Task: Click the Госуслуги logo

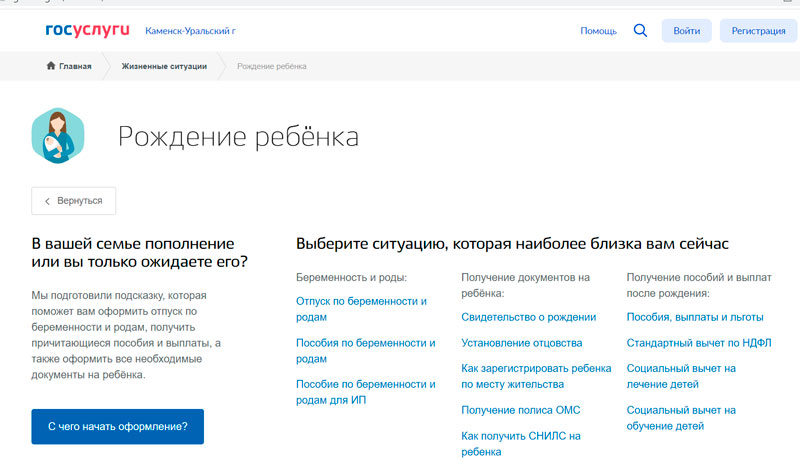Action: point(88,31)
